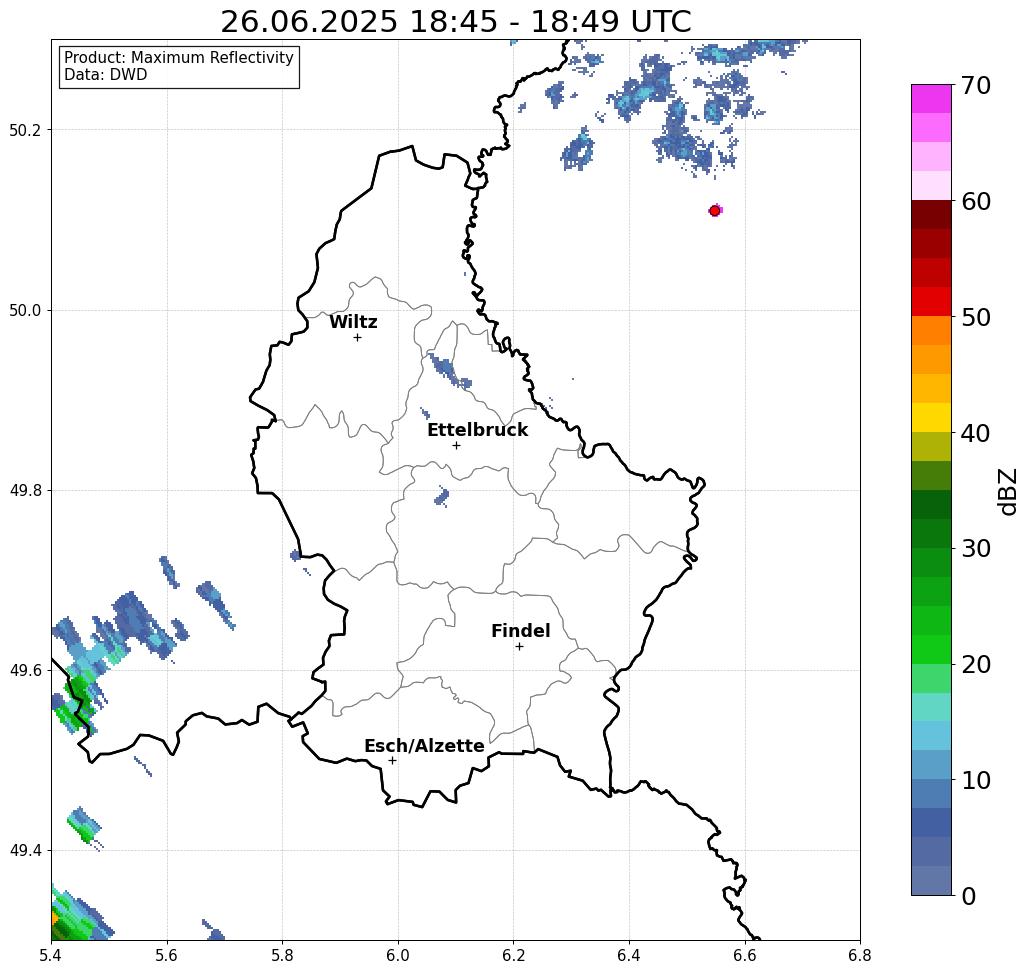This screenshot has width=1029, height=973.
Task: Click the dBZ colorbar axis label
Action: tap(1007, 491)
